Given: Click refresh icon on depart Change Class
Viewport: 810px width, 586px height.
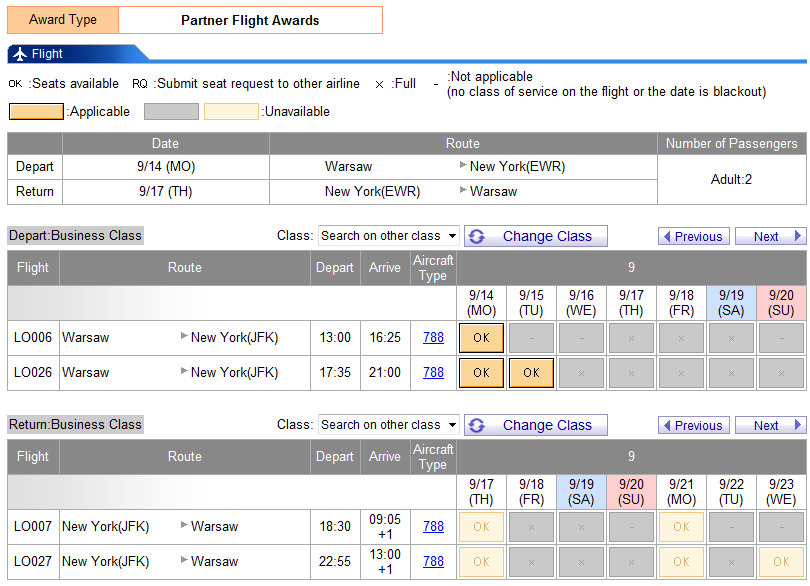Looking at the screenshot, I should 477,236.
